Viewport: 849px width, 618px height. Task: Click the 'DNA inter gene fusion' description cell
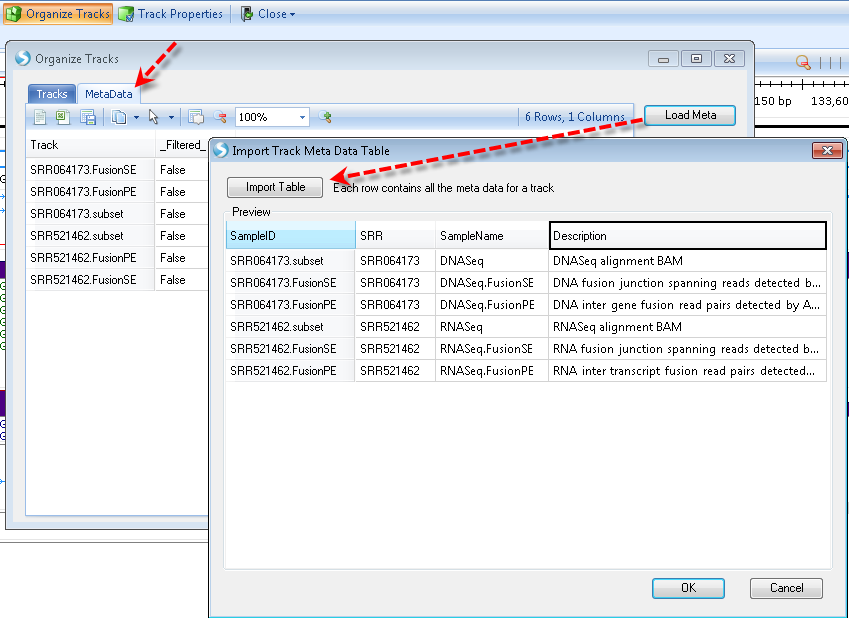point(688,305)
